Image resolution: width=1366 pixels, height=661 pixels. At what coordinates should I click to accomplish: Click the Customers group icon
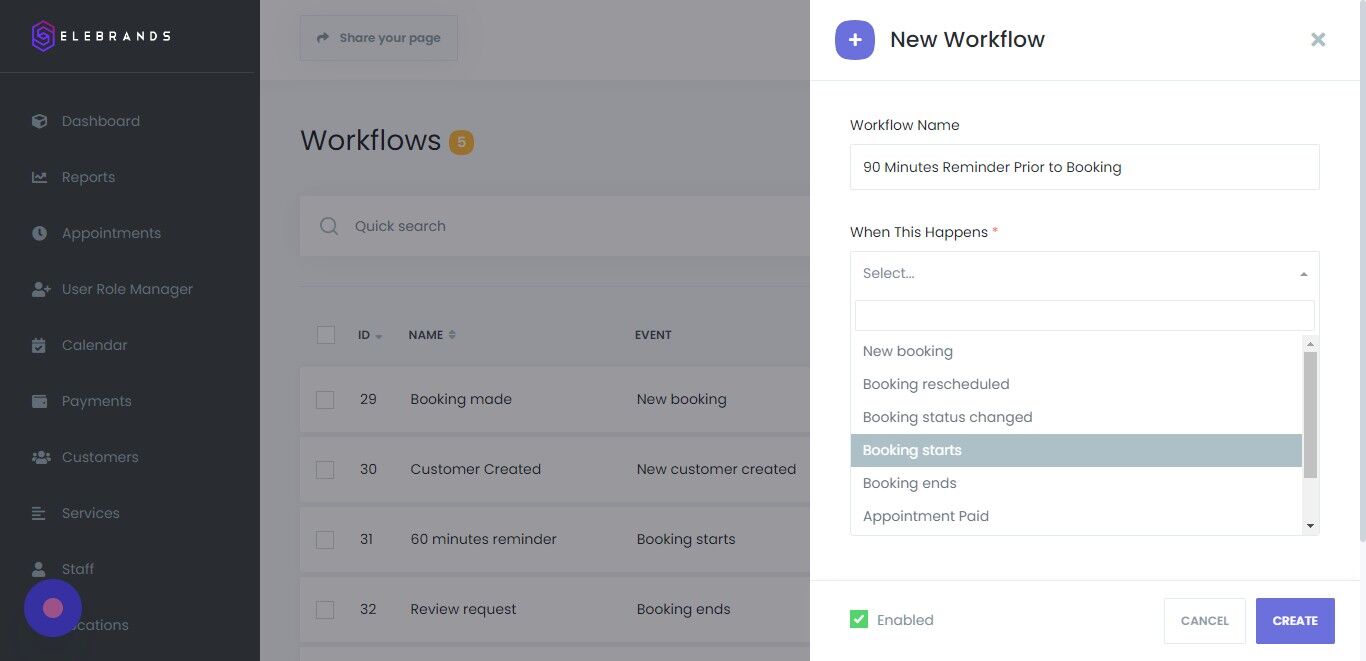tap(40, 457)
